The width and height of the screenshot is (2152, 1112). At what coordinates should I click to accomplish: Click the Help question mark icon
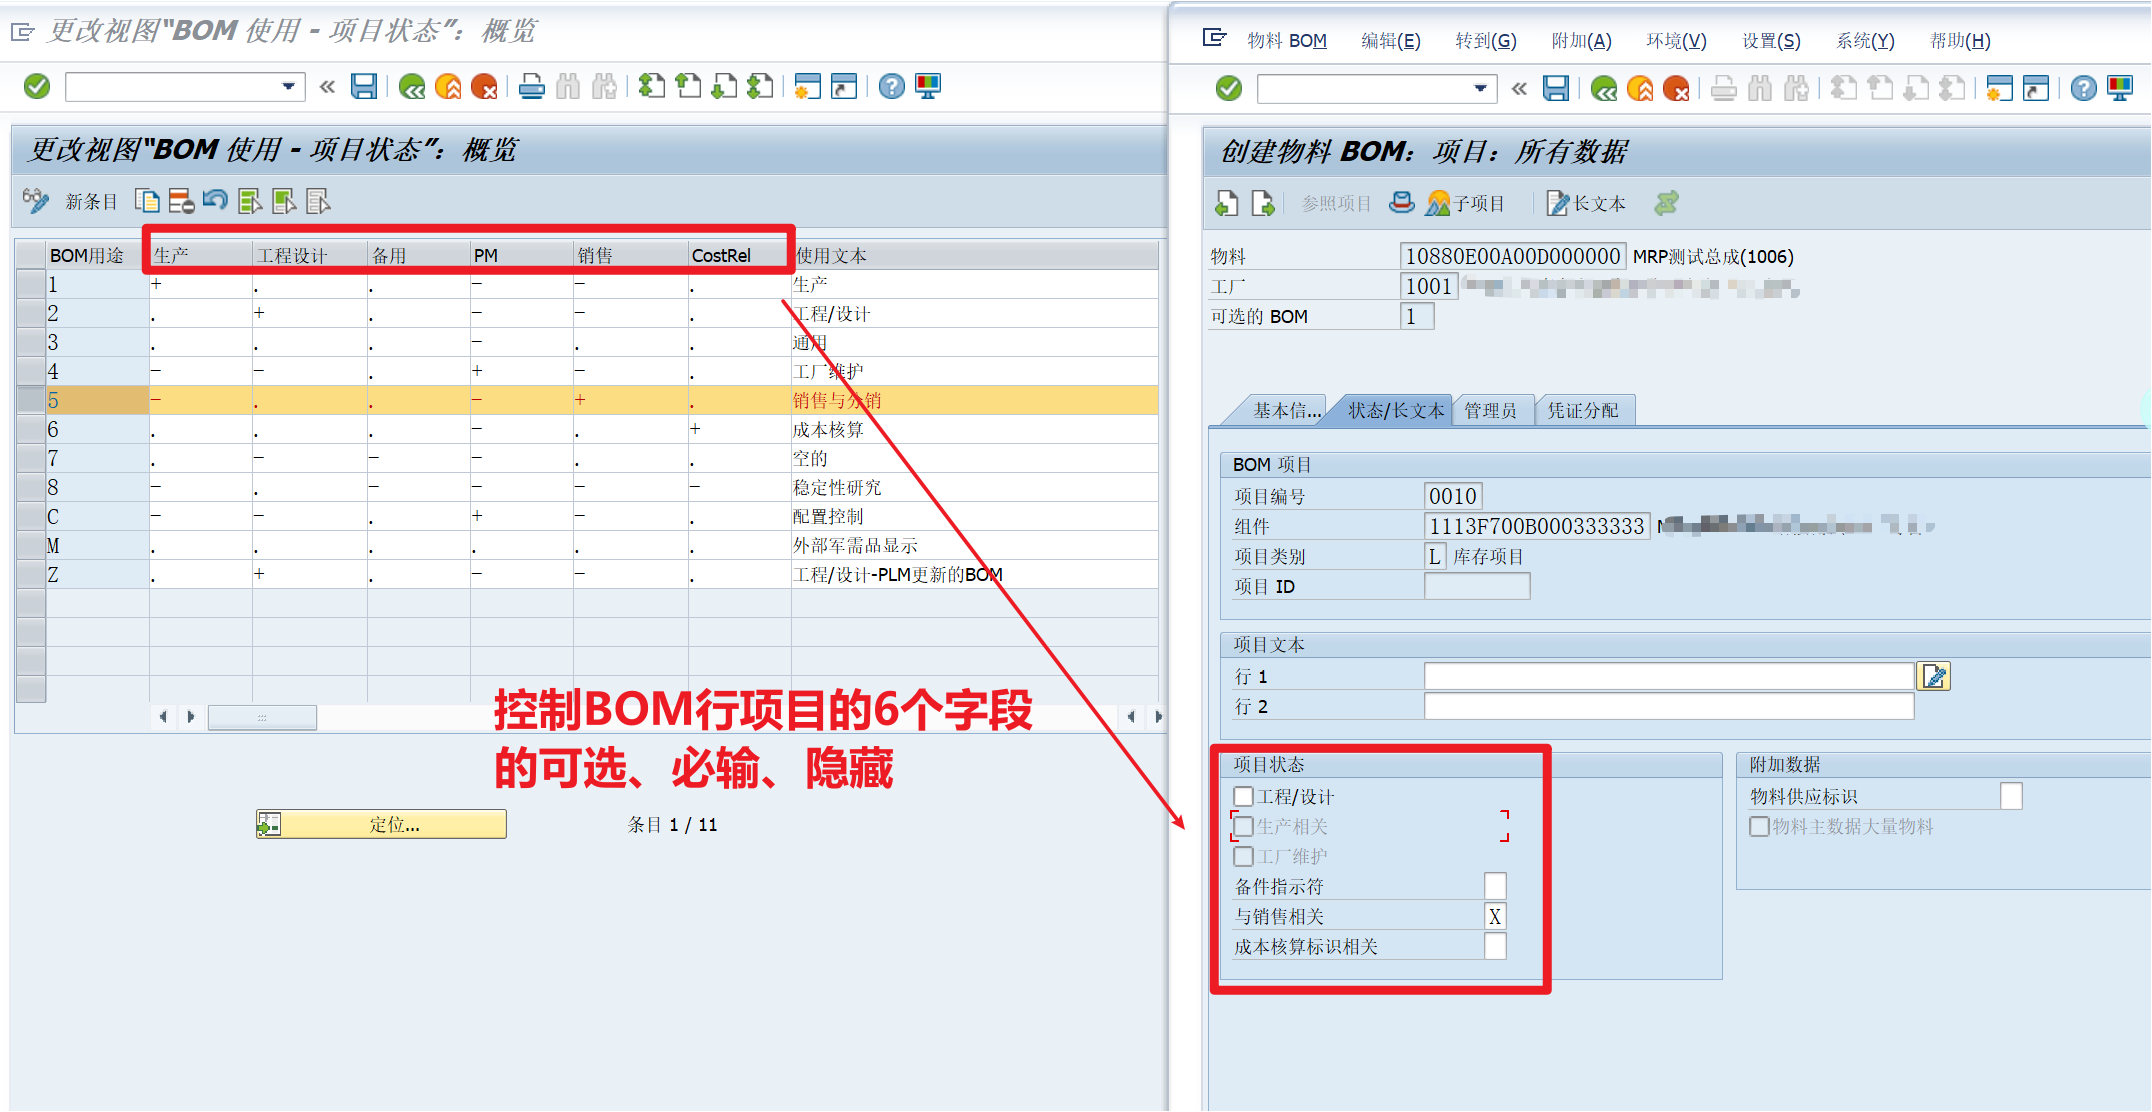(890, 87)
